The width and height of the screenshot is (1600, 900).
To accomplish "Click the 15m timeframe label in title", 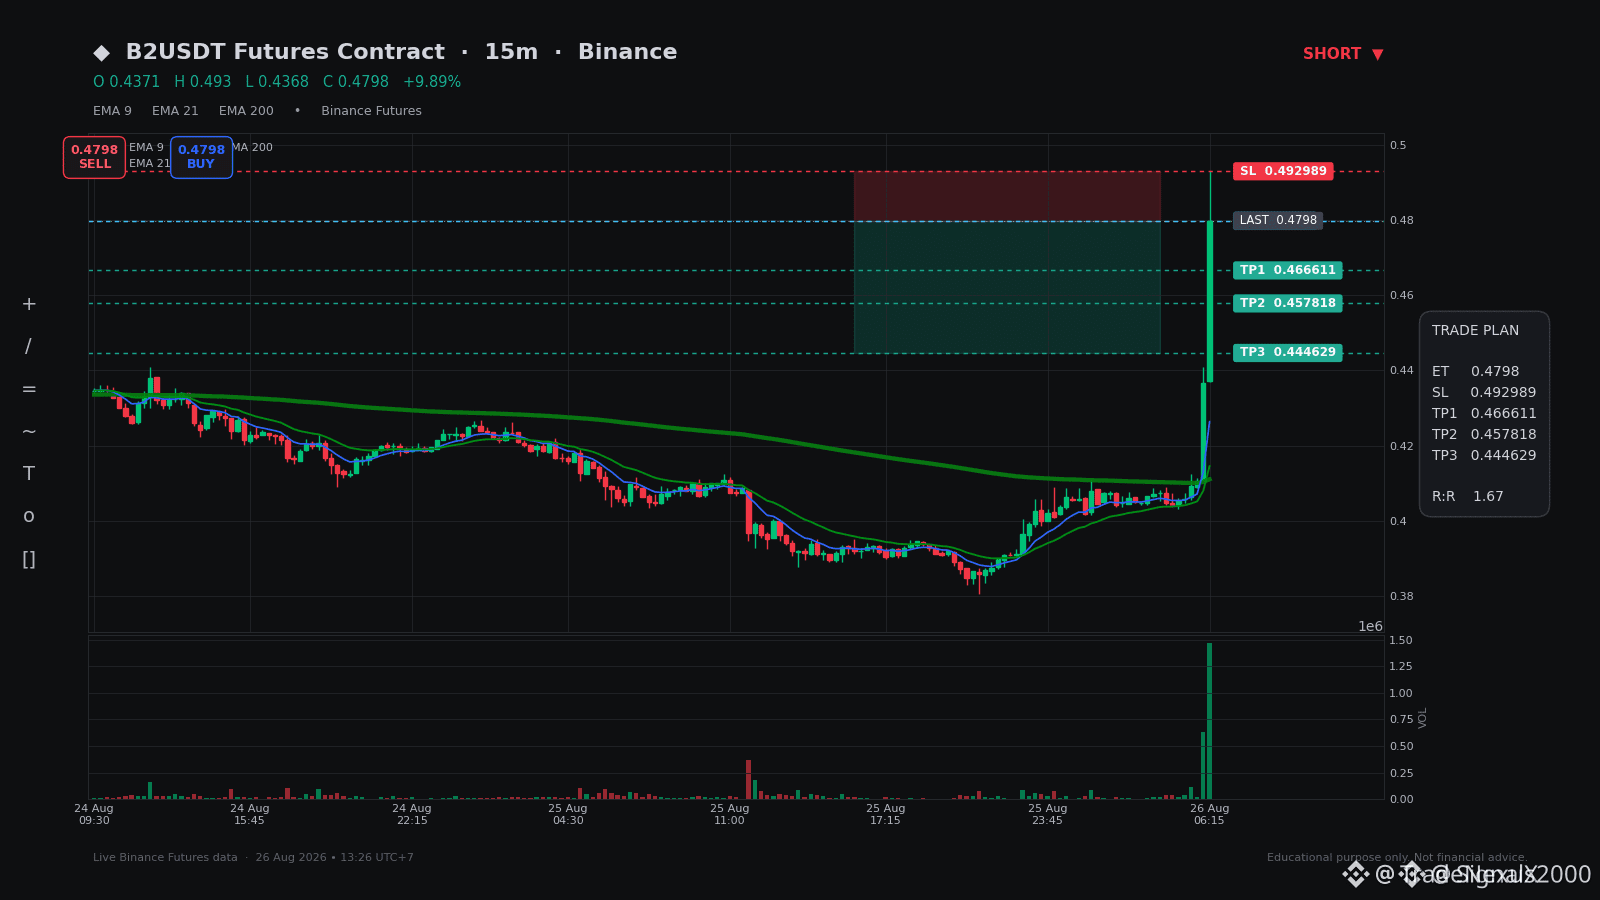I will tap(511, 52).
